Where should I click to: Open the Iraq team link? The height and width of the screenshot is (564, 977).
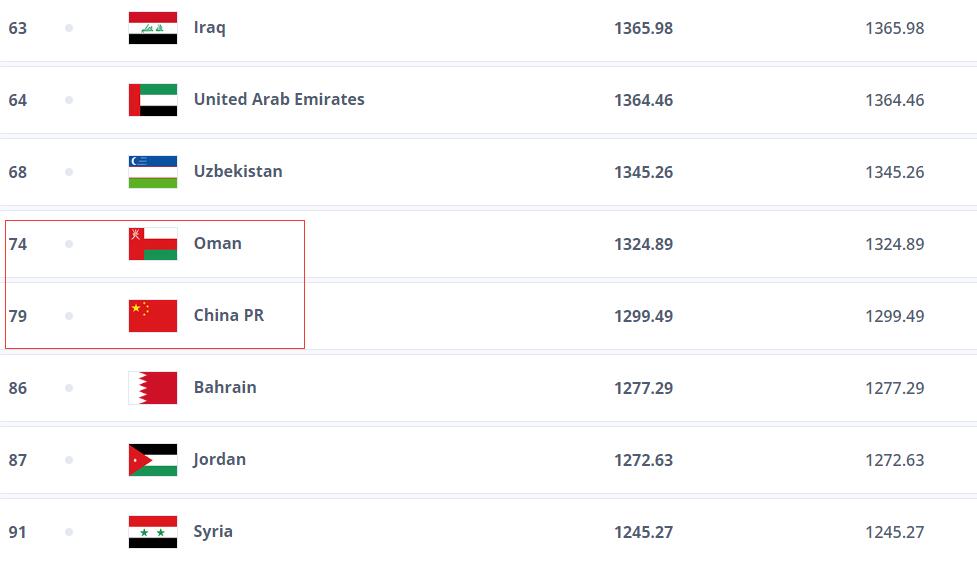pos(209,28)
